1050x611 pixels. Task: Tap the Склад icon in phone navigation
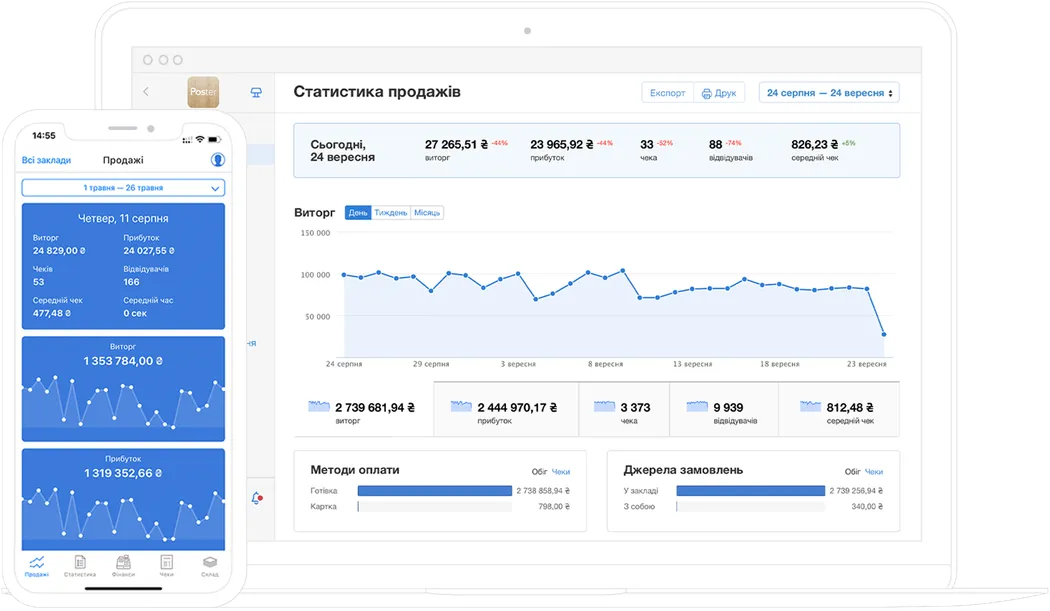(x=209, y=565)
